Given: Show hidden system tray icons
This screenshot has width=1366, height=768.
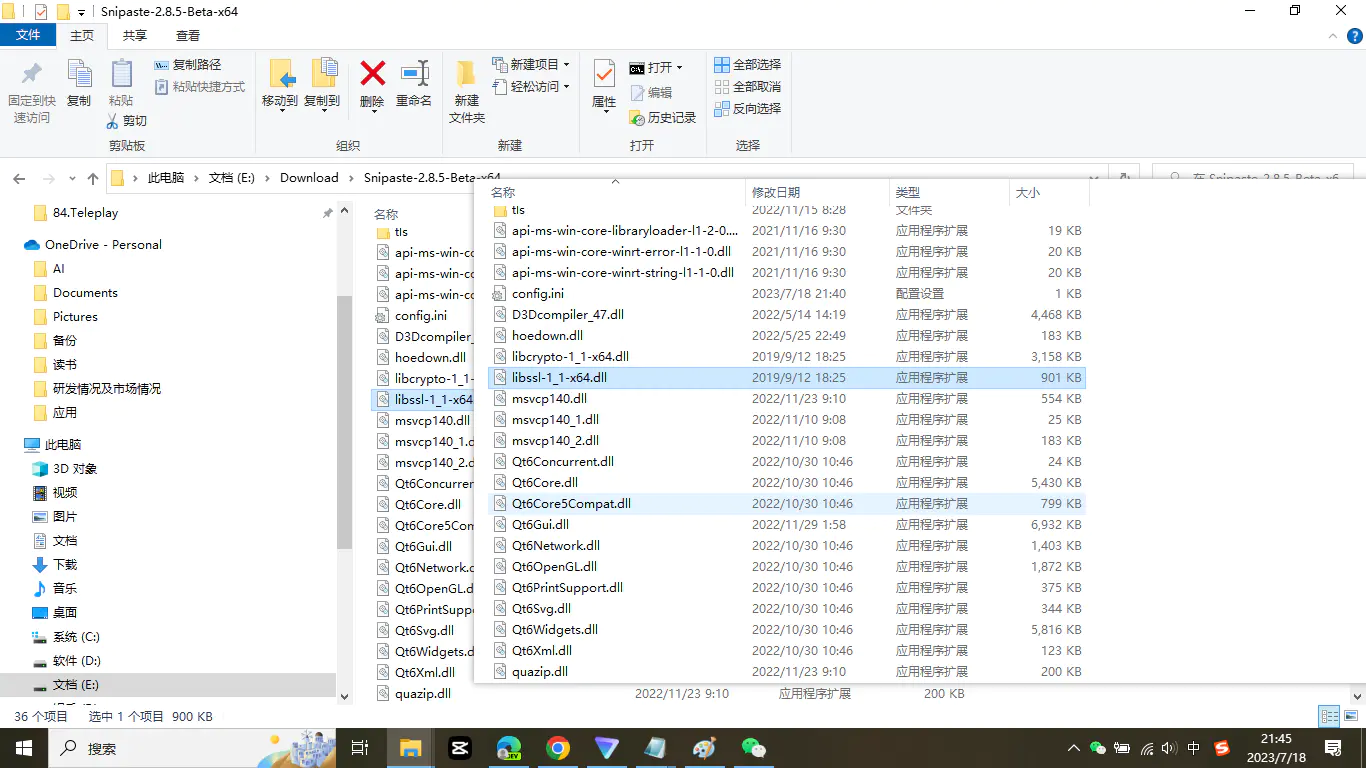Looking at the screenshot, I should click(x=1073, y=748).
